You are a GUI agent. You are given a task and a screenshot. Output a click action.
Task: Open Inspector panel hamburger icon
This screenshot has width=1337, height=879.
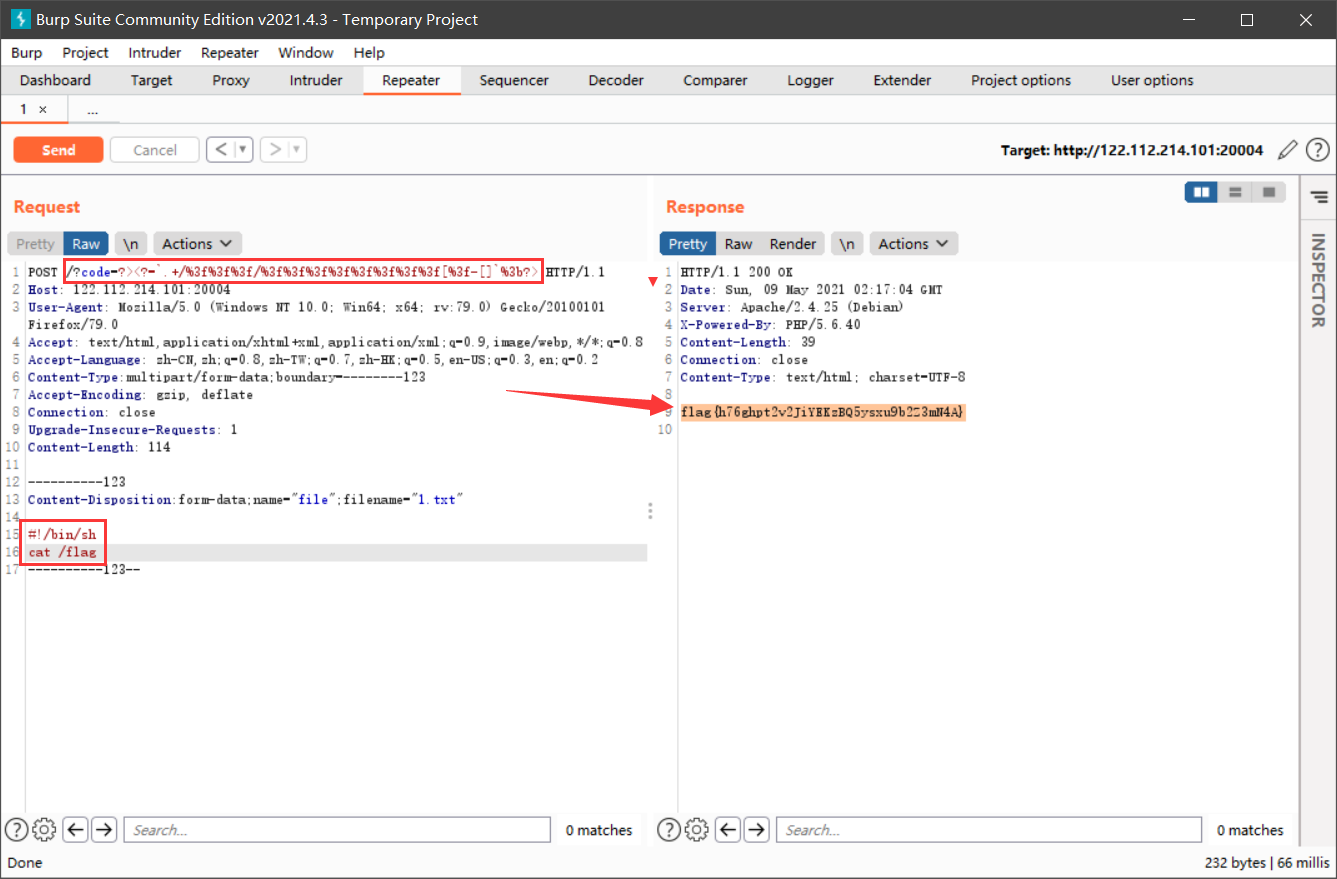click(x=1319, y=196)
